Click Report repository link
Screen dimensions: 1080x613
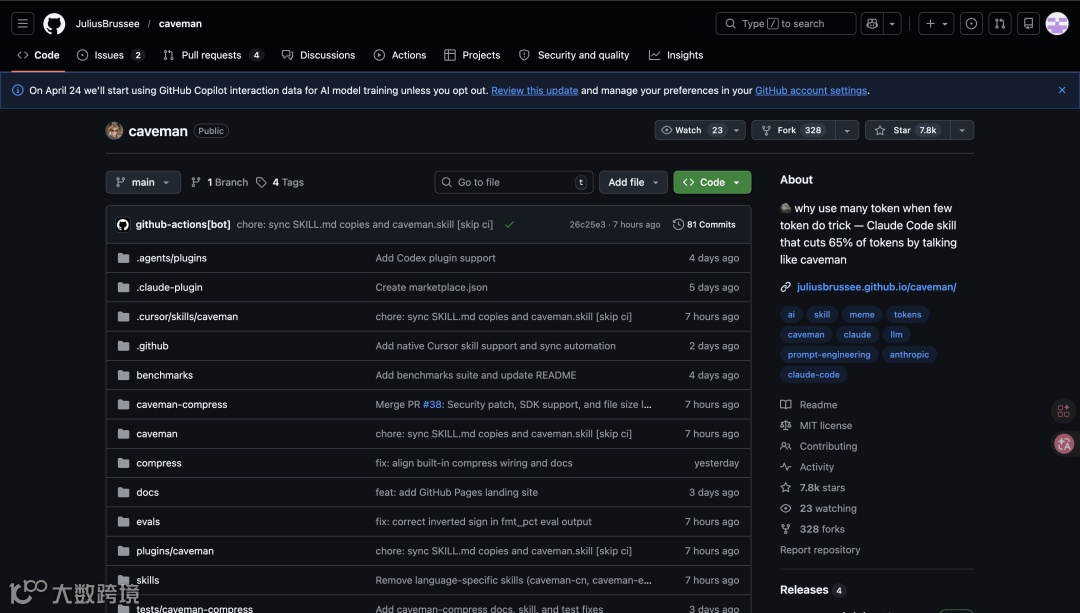point(820,550)
